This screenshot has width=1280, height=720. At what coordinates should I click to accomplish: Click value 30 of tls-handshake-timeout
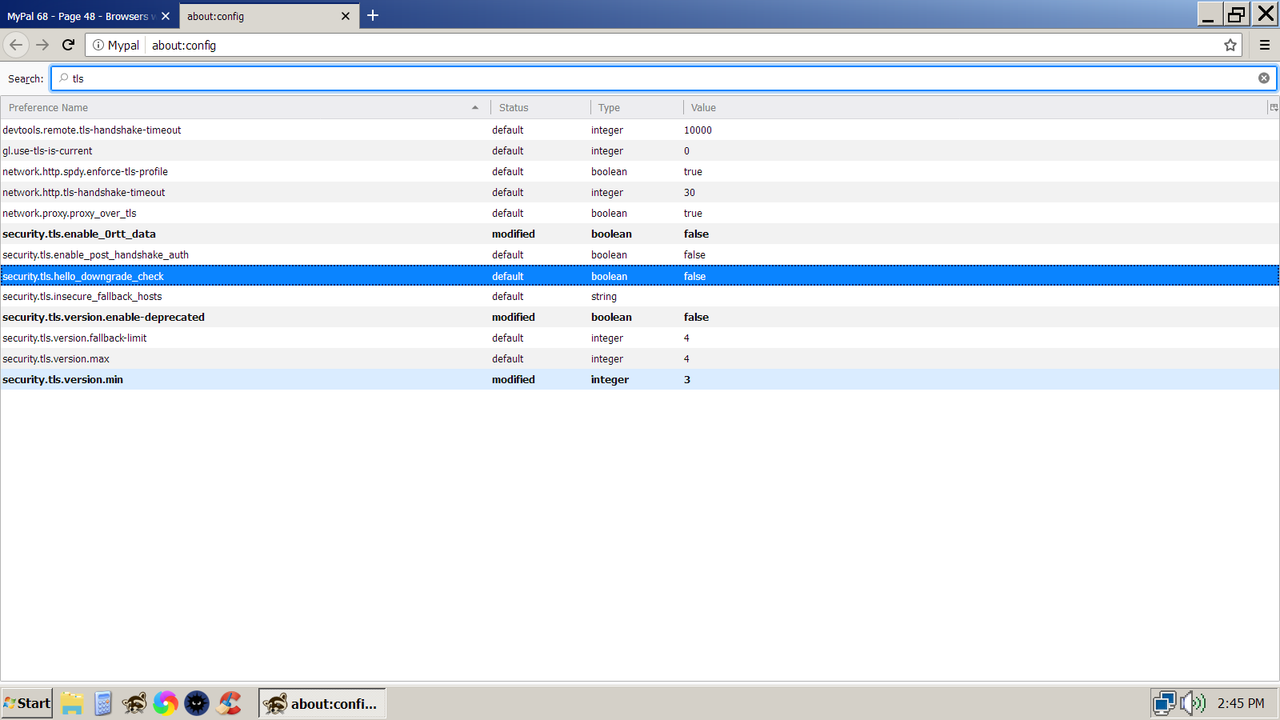click(690, 192)
